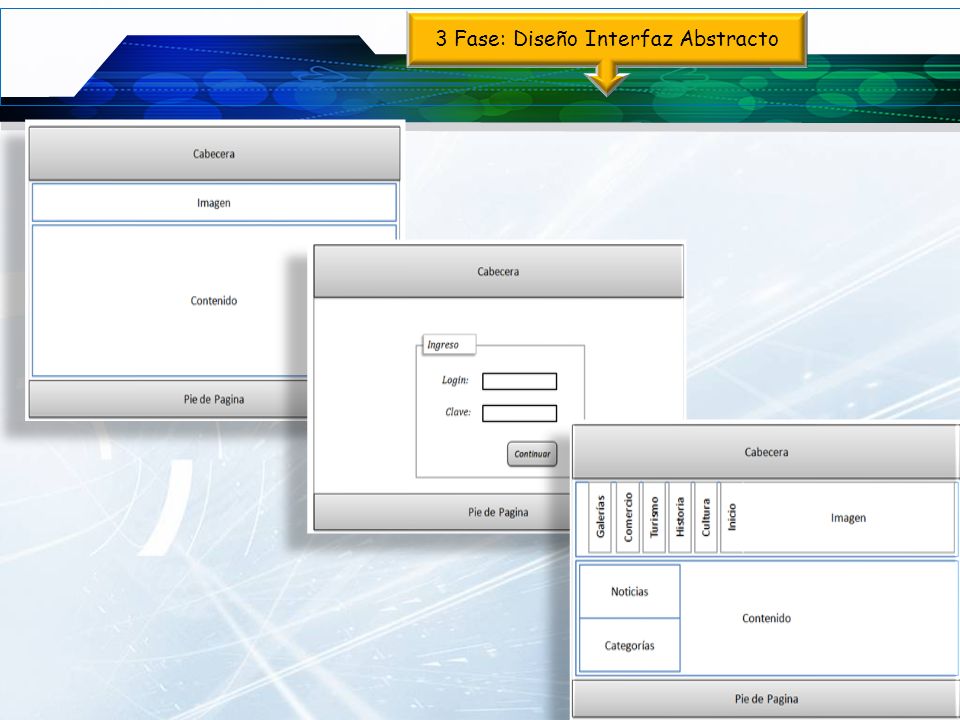Click the slide title 3 Fase: Diseño Interfaz Abstracto

click(607, 39)
